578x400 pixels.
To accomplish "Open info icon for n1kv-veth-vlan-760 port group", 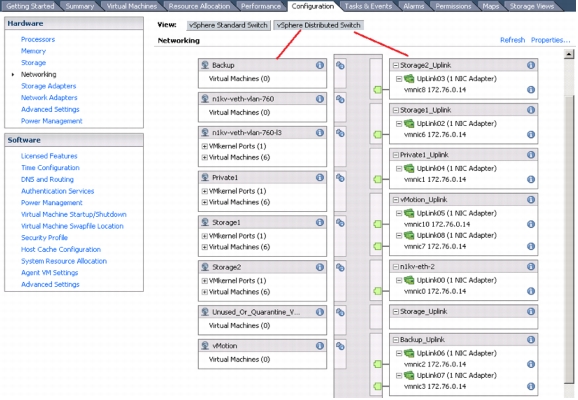I will [x=320, y=99].
